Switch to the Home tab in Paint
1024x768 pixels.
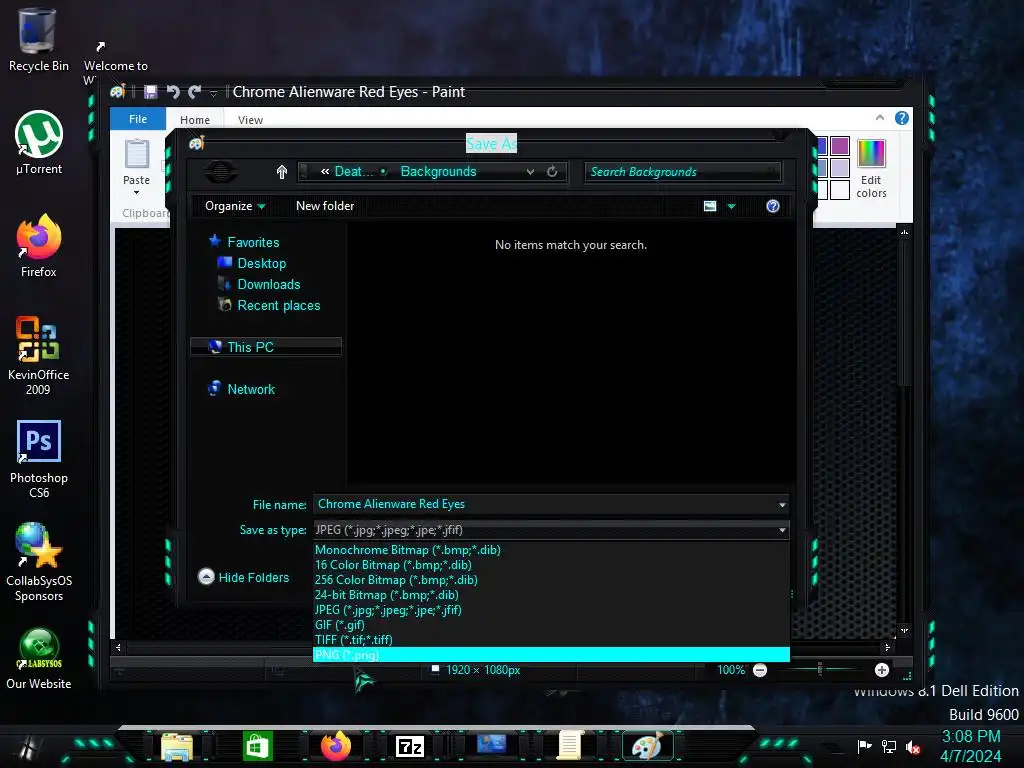pos(195,120)
